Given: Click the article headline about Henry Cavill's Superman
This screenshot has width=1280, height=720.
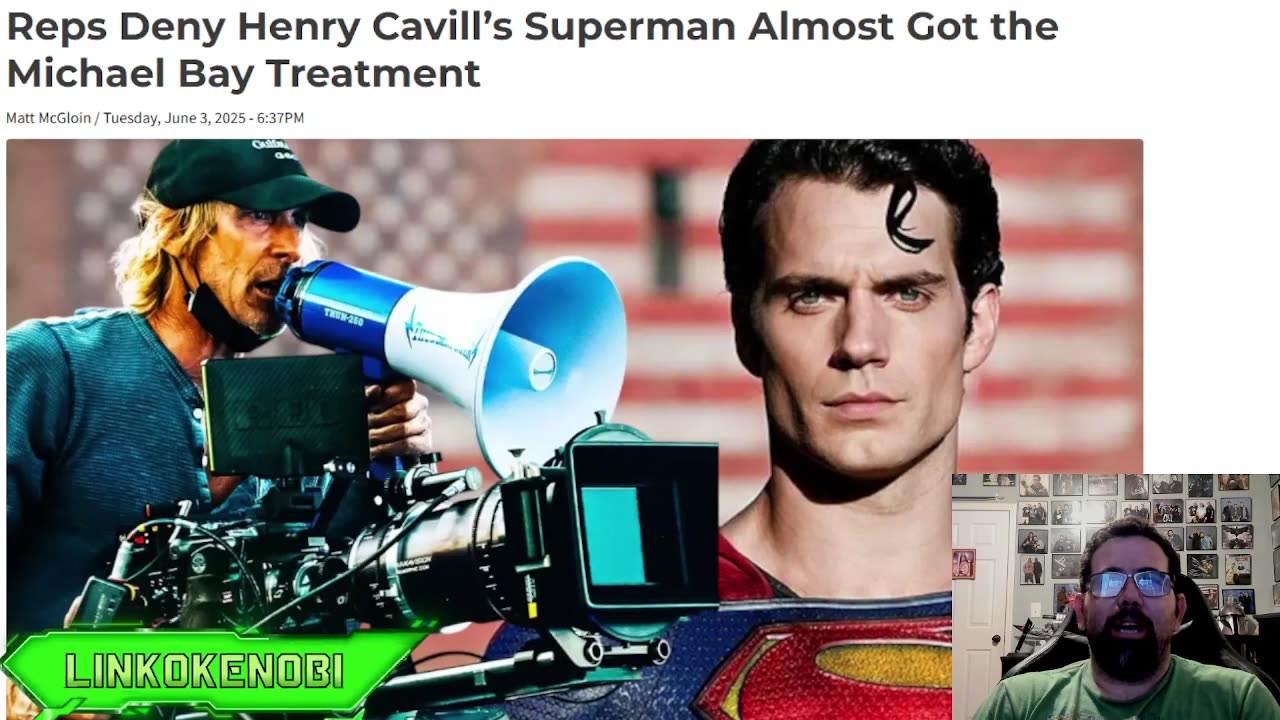Looking at the screenshot, I should [532, 49].
